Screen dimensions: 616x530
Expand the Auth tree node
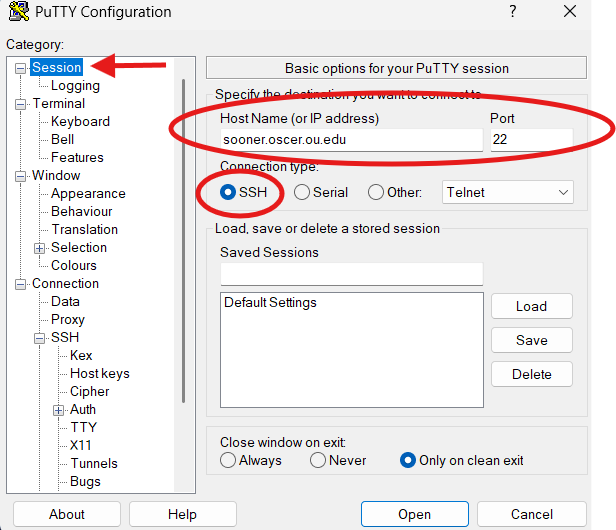(59, 410)
